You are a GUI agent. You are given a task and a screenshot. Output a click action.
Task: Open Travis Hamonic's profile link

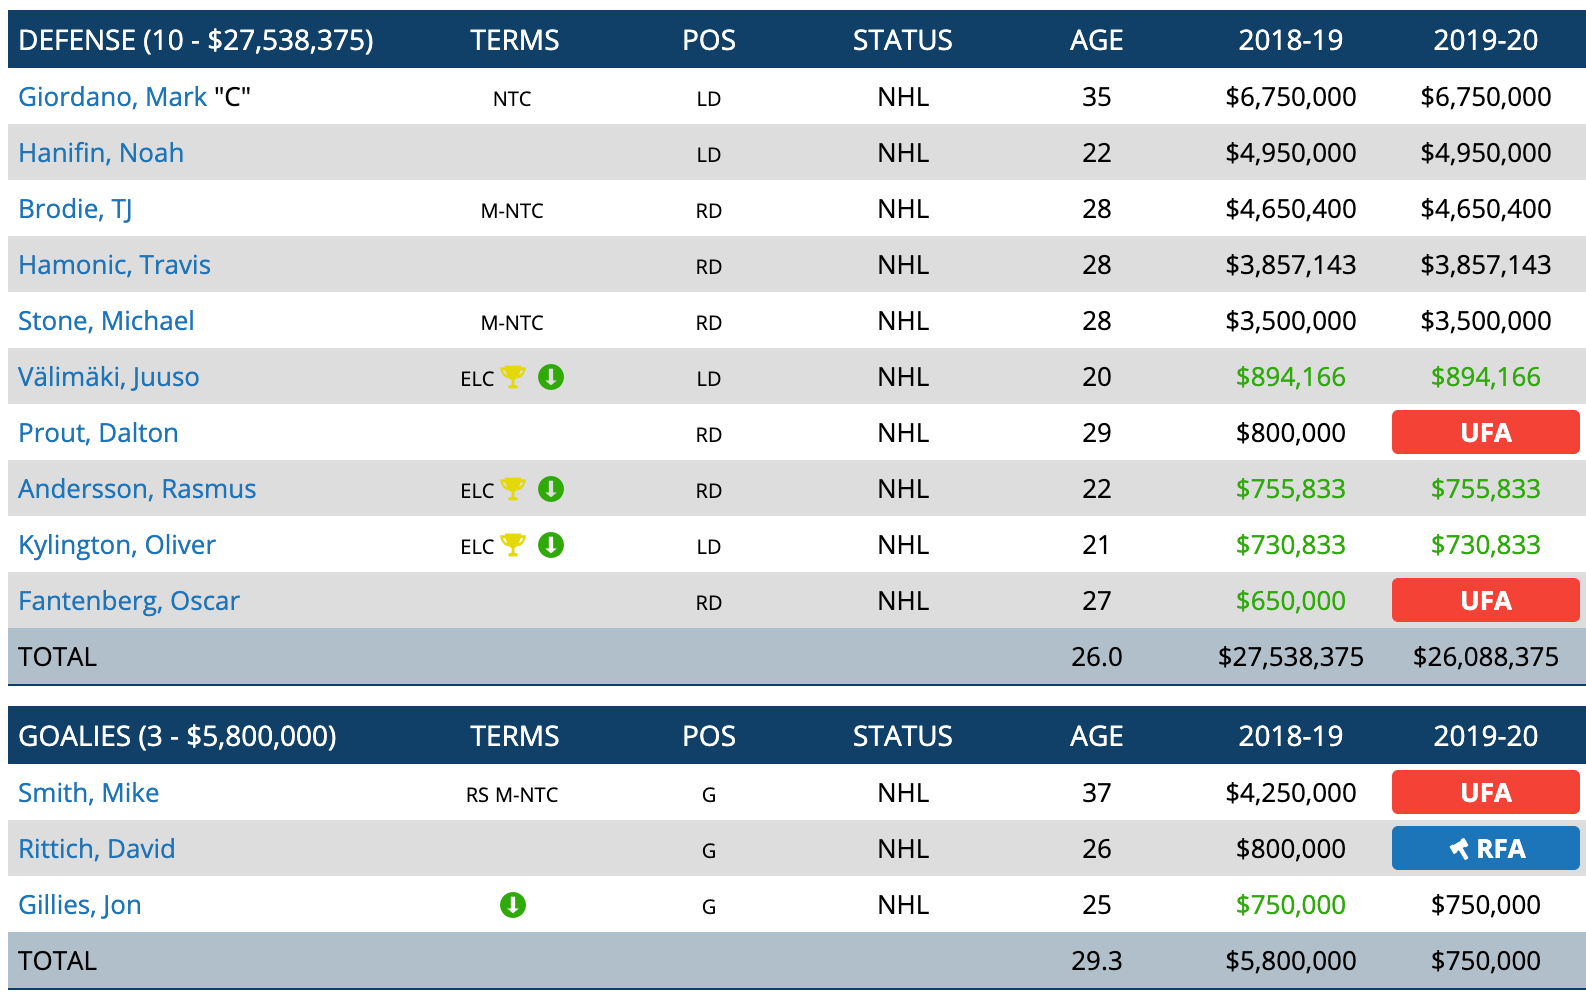point(114,265)
